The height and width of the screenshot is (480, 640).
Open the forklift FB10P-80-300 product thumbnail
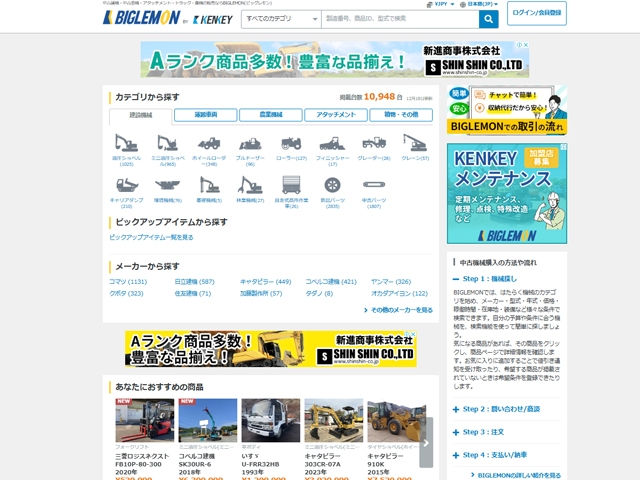click(x=144, y=420)
